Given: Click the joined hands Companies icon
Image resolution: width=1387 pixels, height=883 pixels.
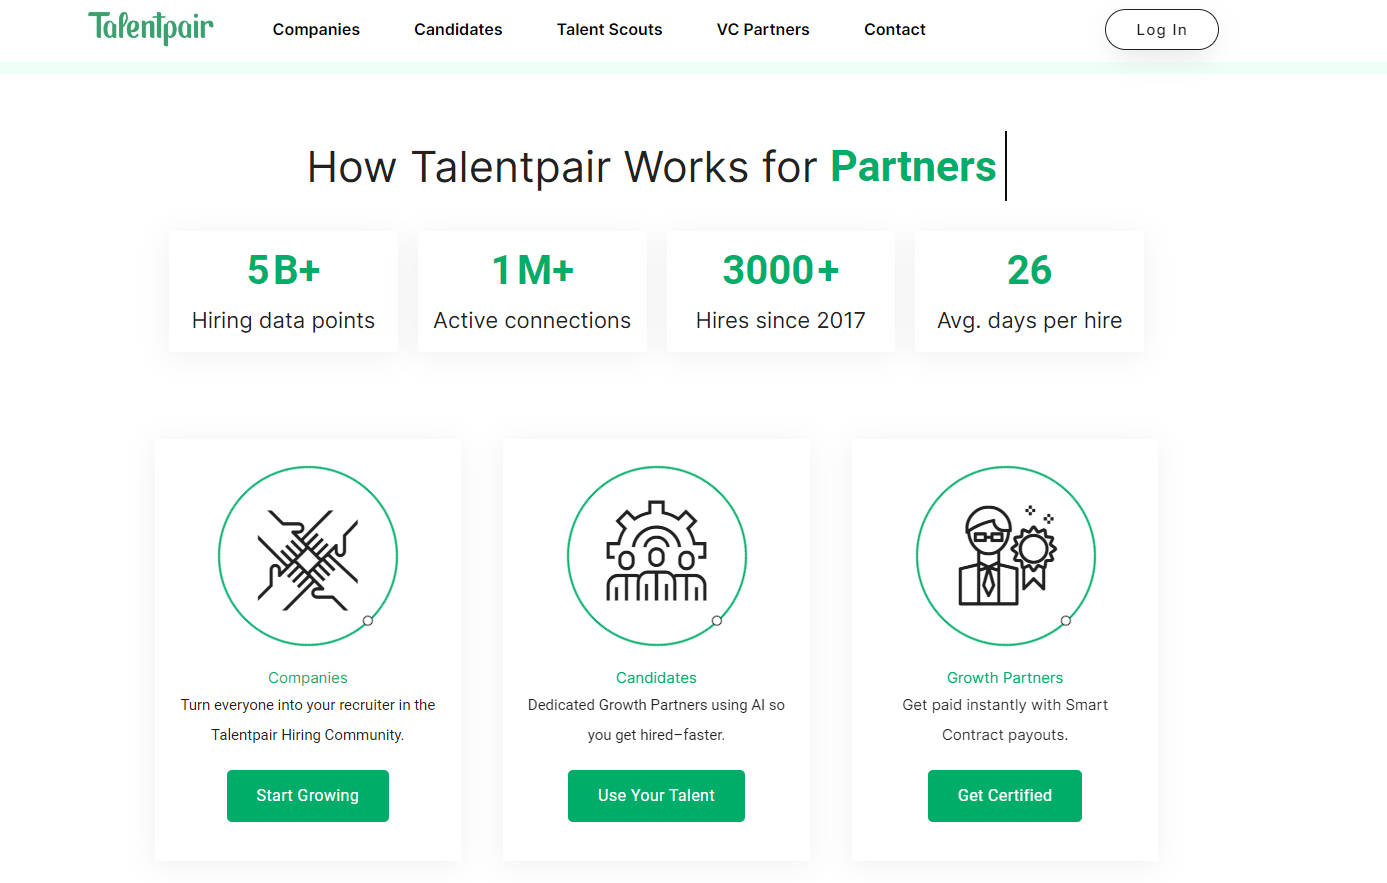Looking at the screenshot, I should point(307,555).
